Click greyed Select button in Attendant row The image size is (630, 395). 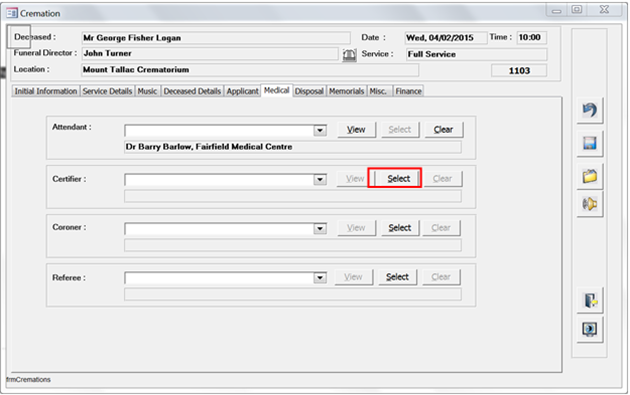[x=400, y=130]
